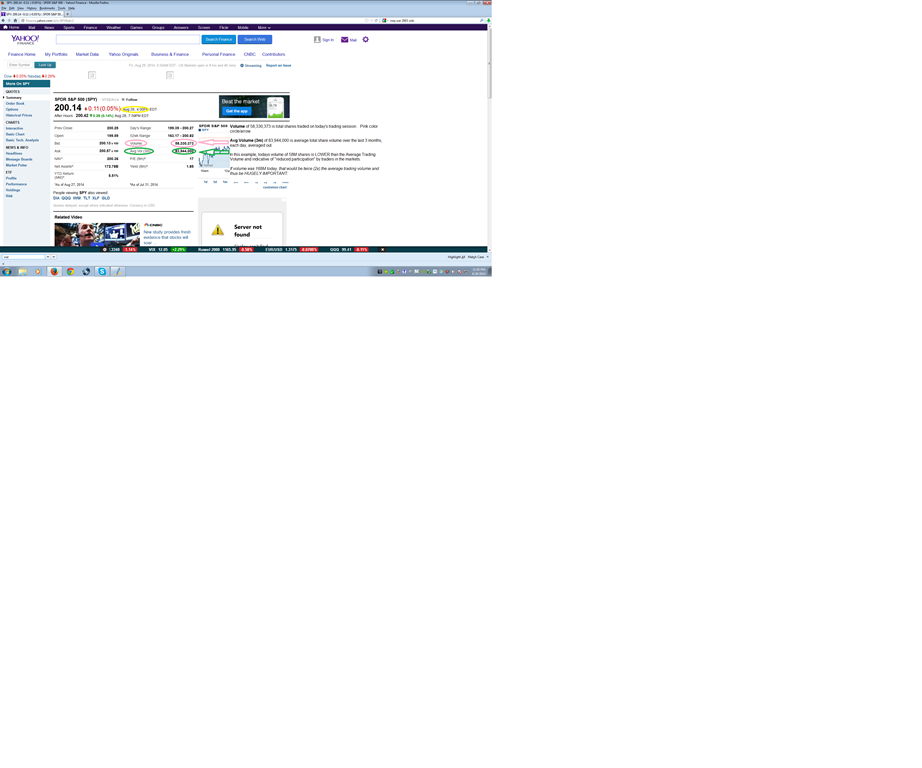Open the Help menu
The height and width of the screenshot is (768, 922).
tap(71, 8)
